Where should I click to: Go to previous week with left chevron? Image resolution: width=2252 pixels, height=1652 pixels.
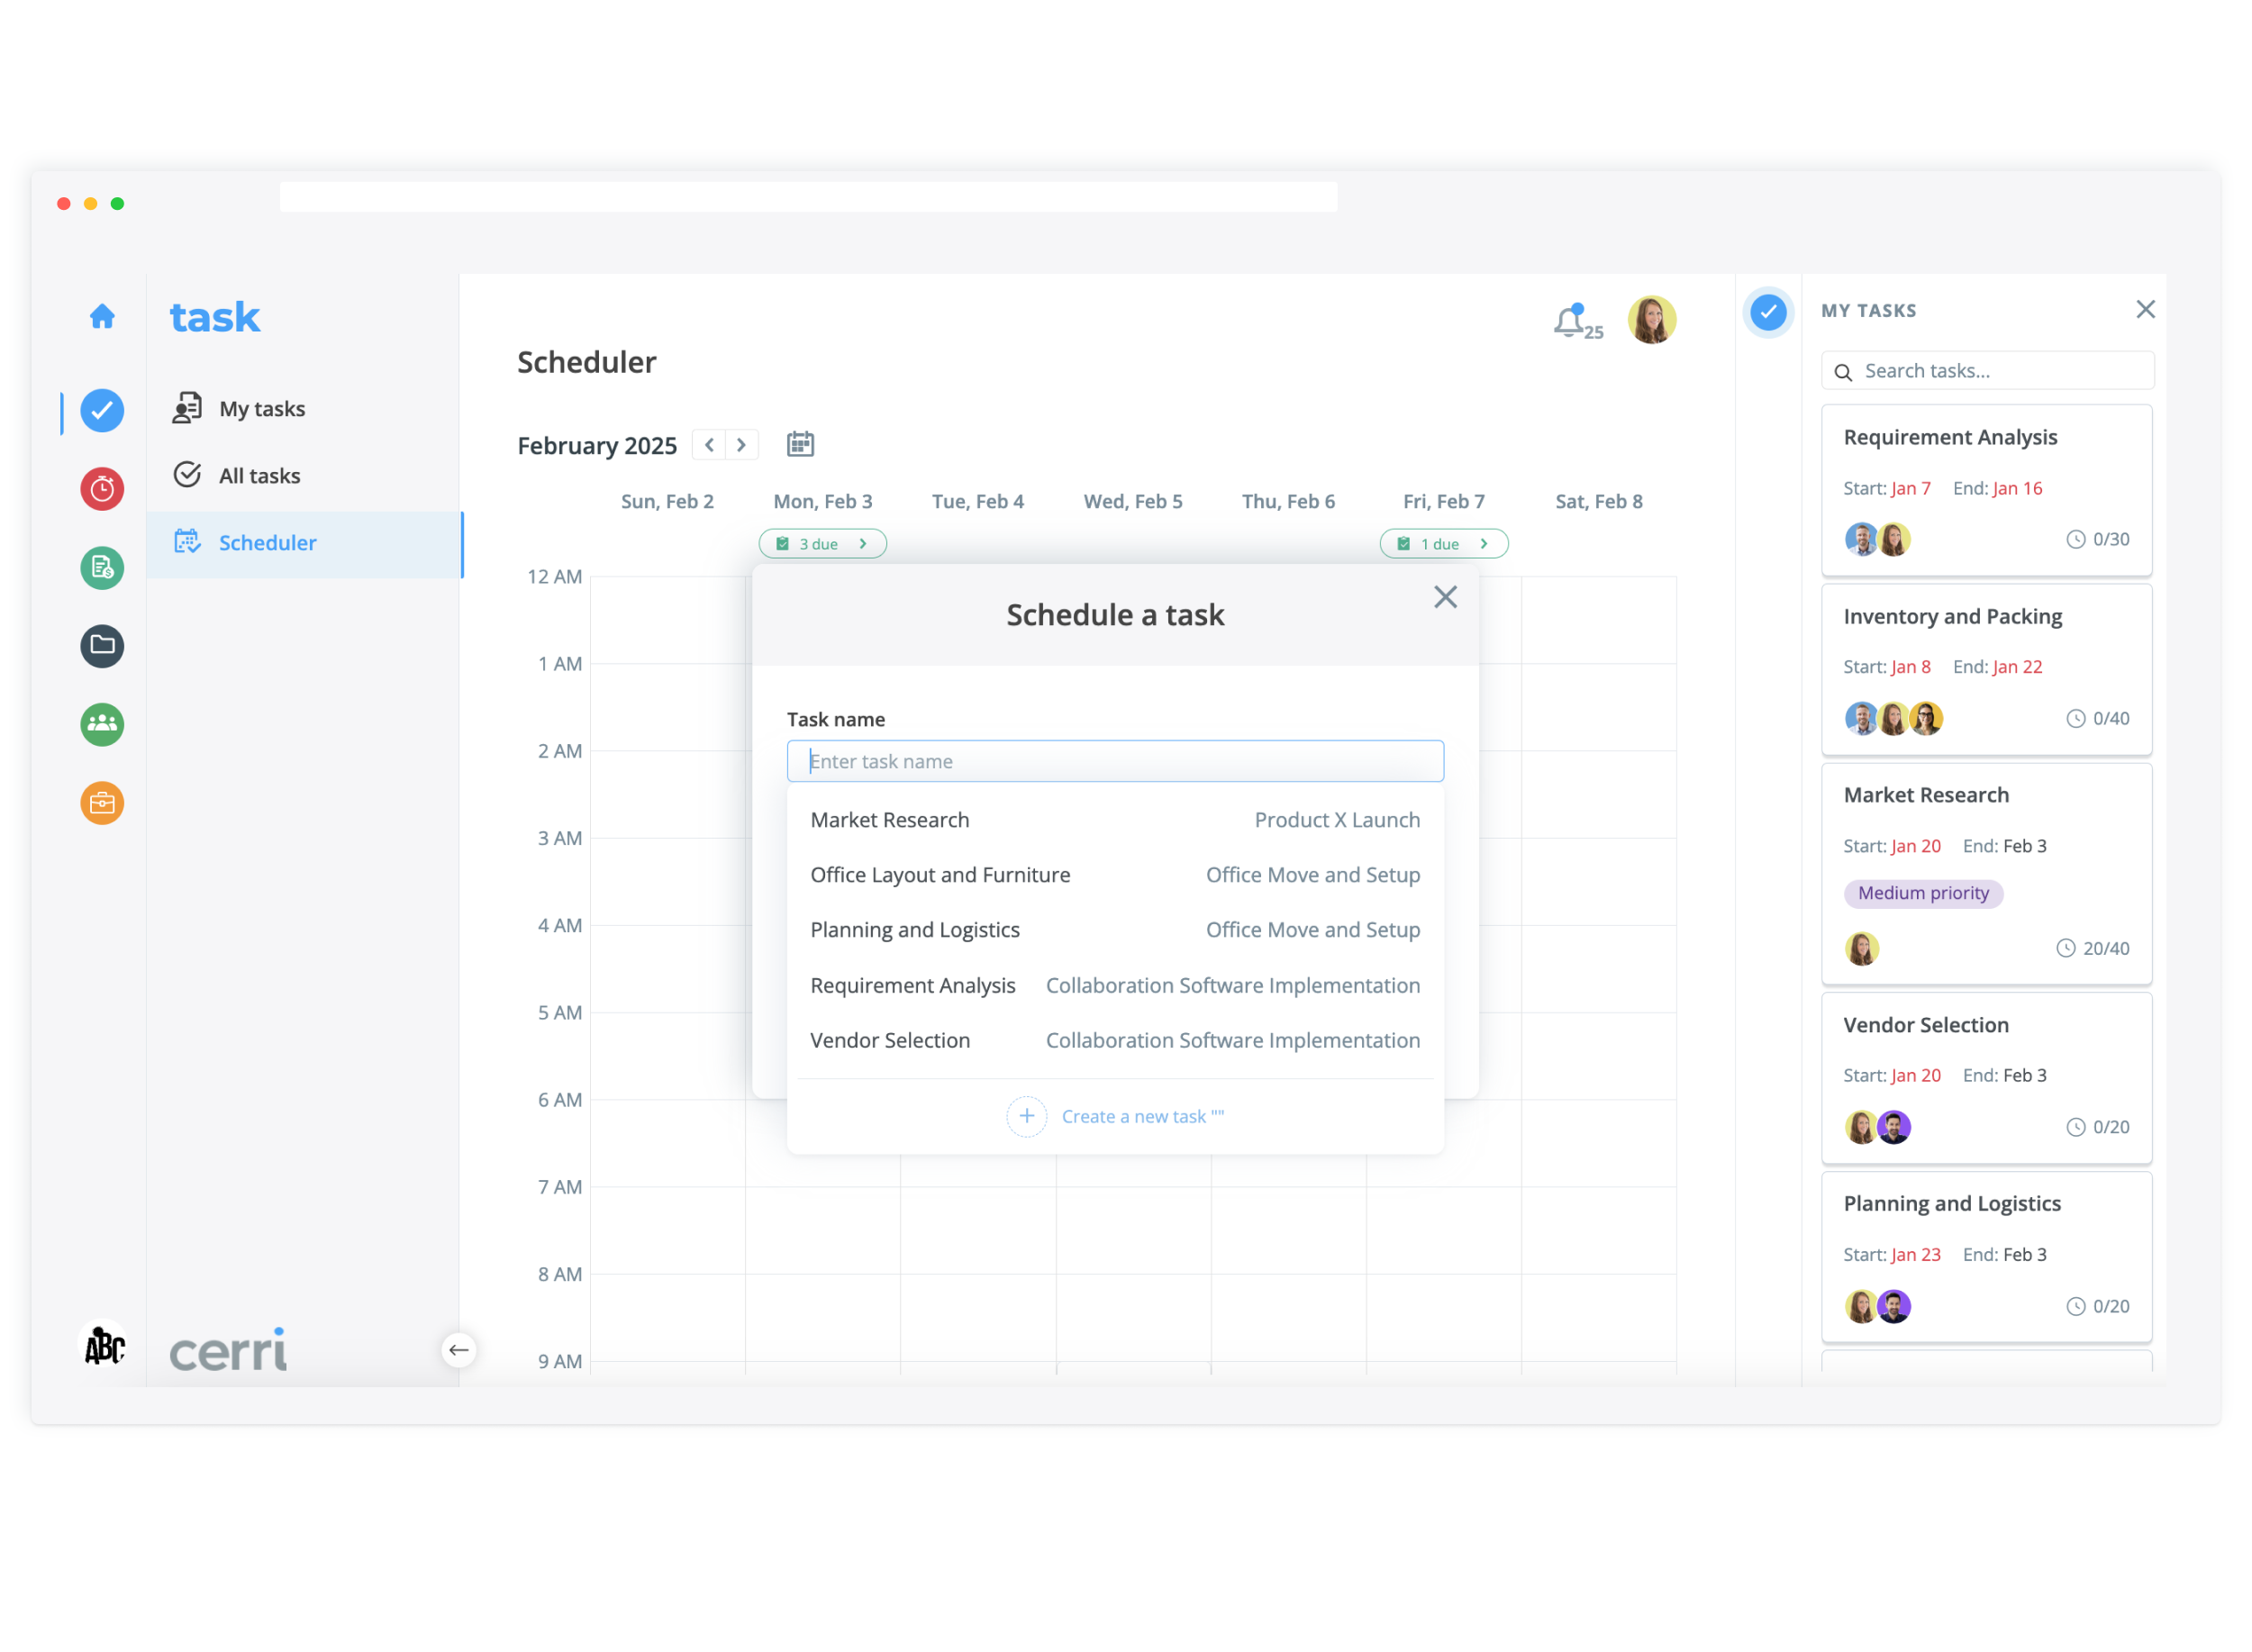pos(709,445)
